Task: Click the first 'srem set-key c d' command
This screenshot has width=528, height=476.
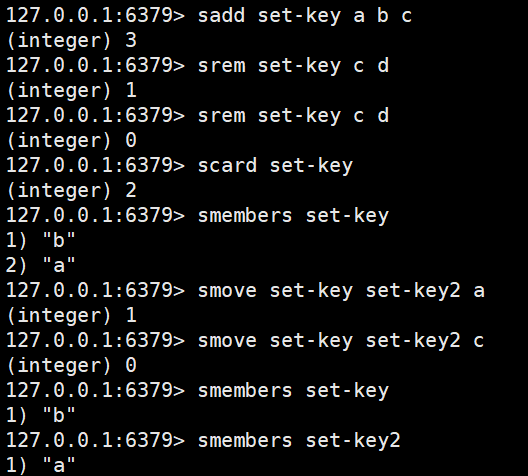Action: [x=293, y=66]
